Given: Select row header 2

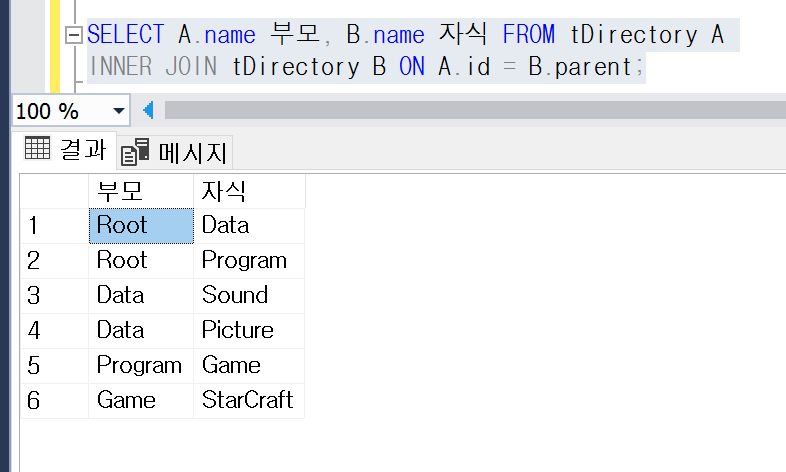Looking at the screenshot, I should point(55,261).
